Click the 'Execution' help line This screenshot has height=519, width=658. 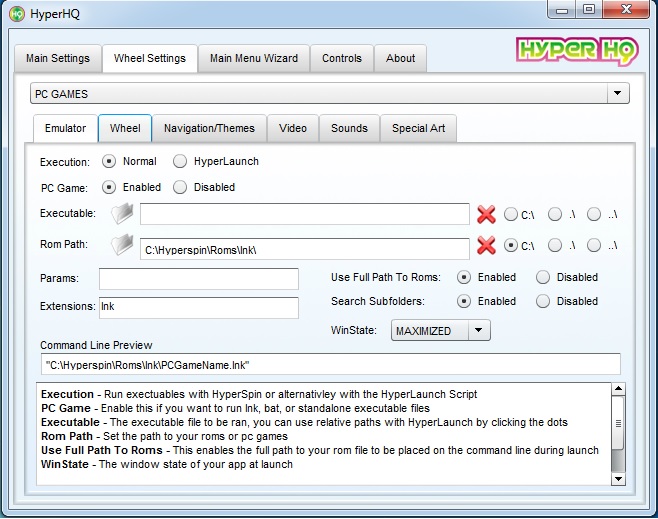[259, 394]
